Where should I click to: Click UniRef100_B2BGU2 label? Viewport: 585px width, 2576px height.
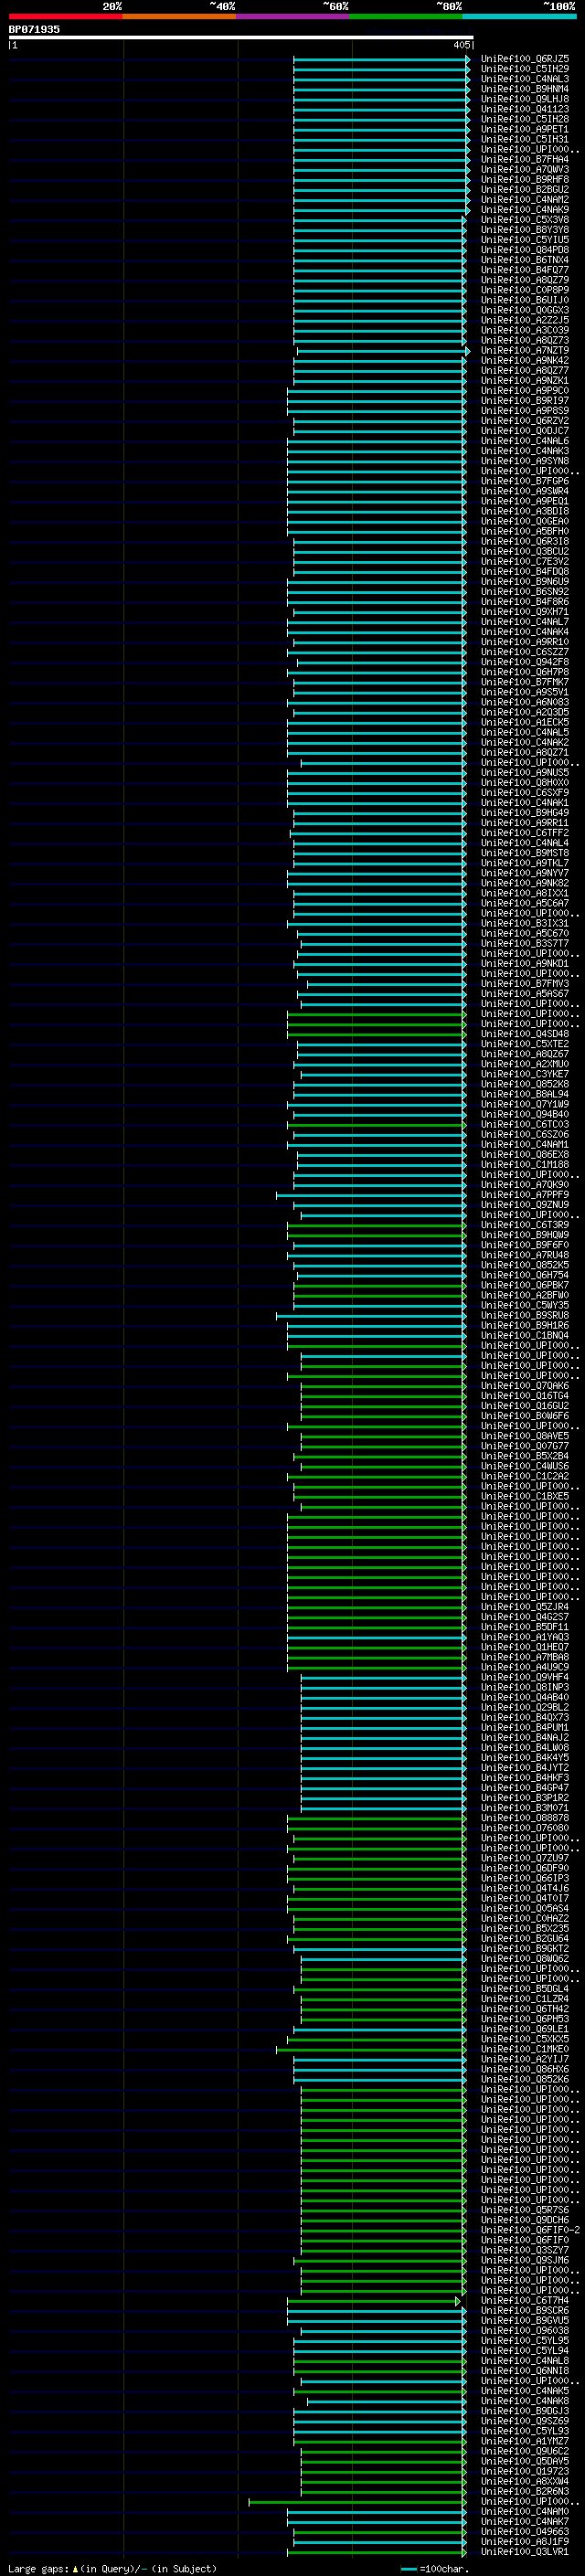point(525,189)
